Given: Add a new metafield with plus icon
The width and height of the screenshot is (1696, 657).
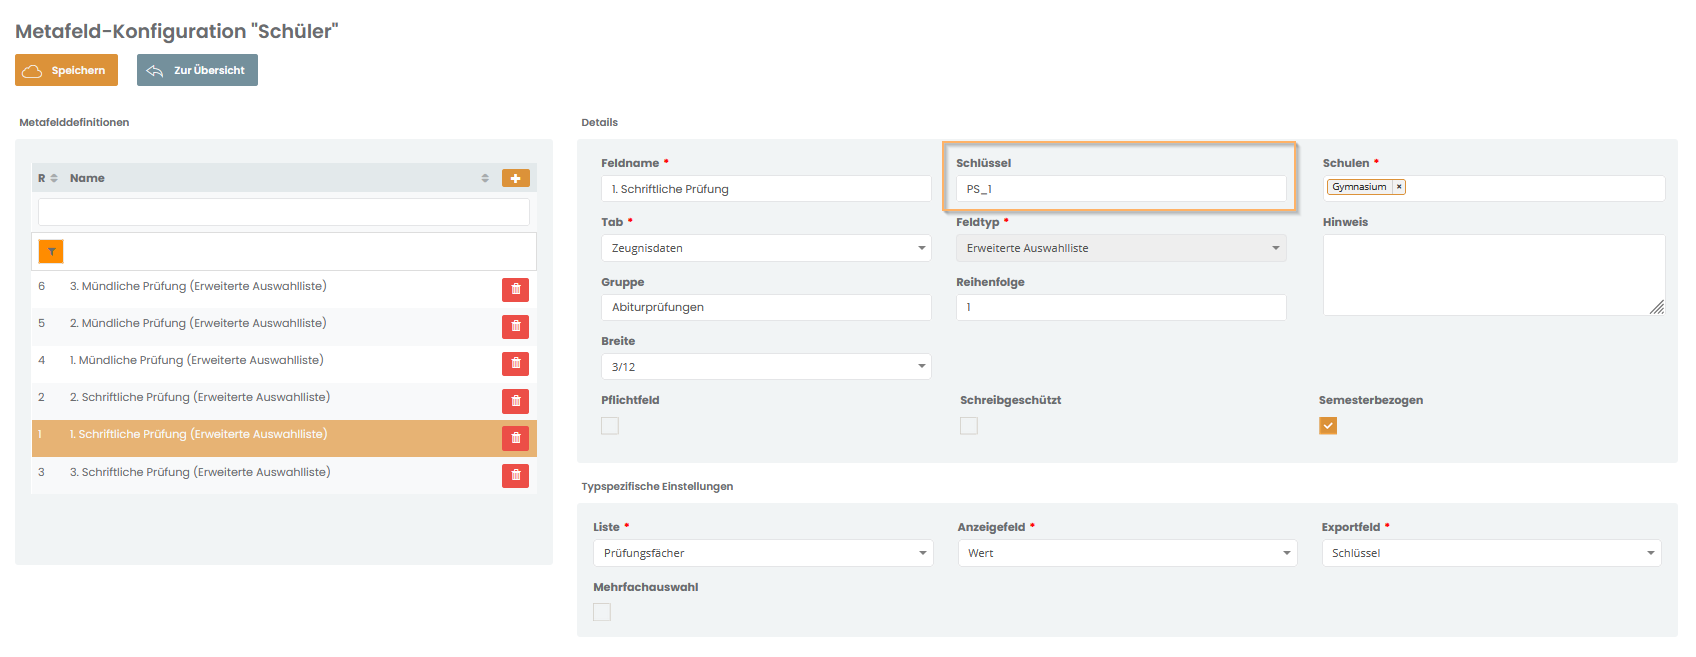Looking at the screenshot, I should [x=515, y=178].
